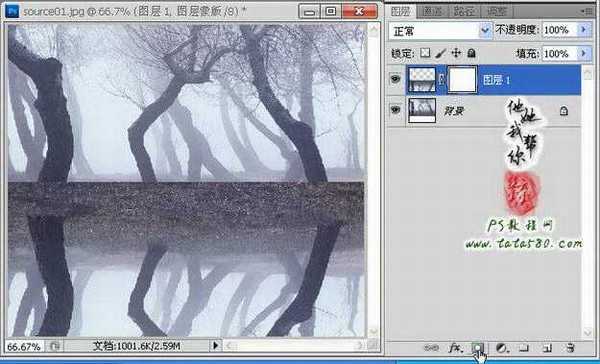Click the Create new group icon
The image size is (600, 364).
tap(524, 348)
